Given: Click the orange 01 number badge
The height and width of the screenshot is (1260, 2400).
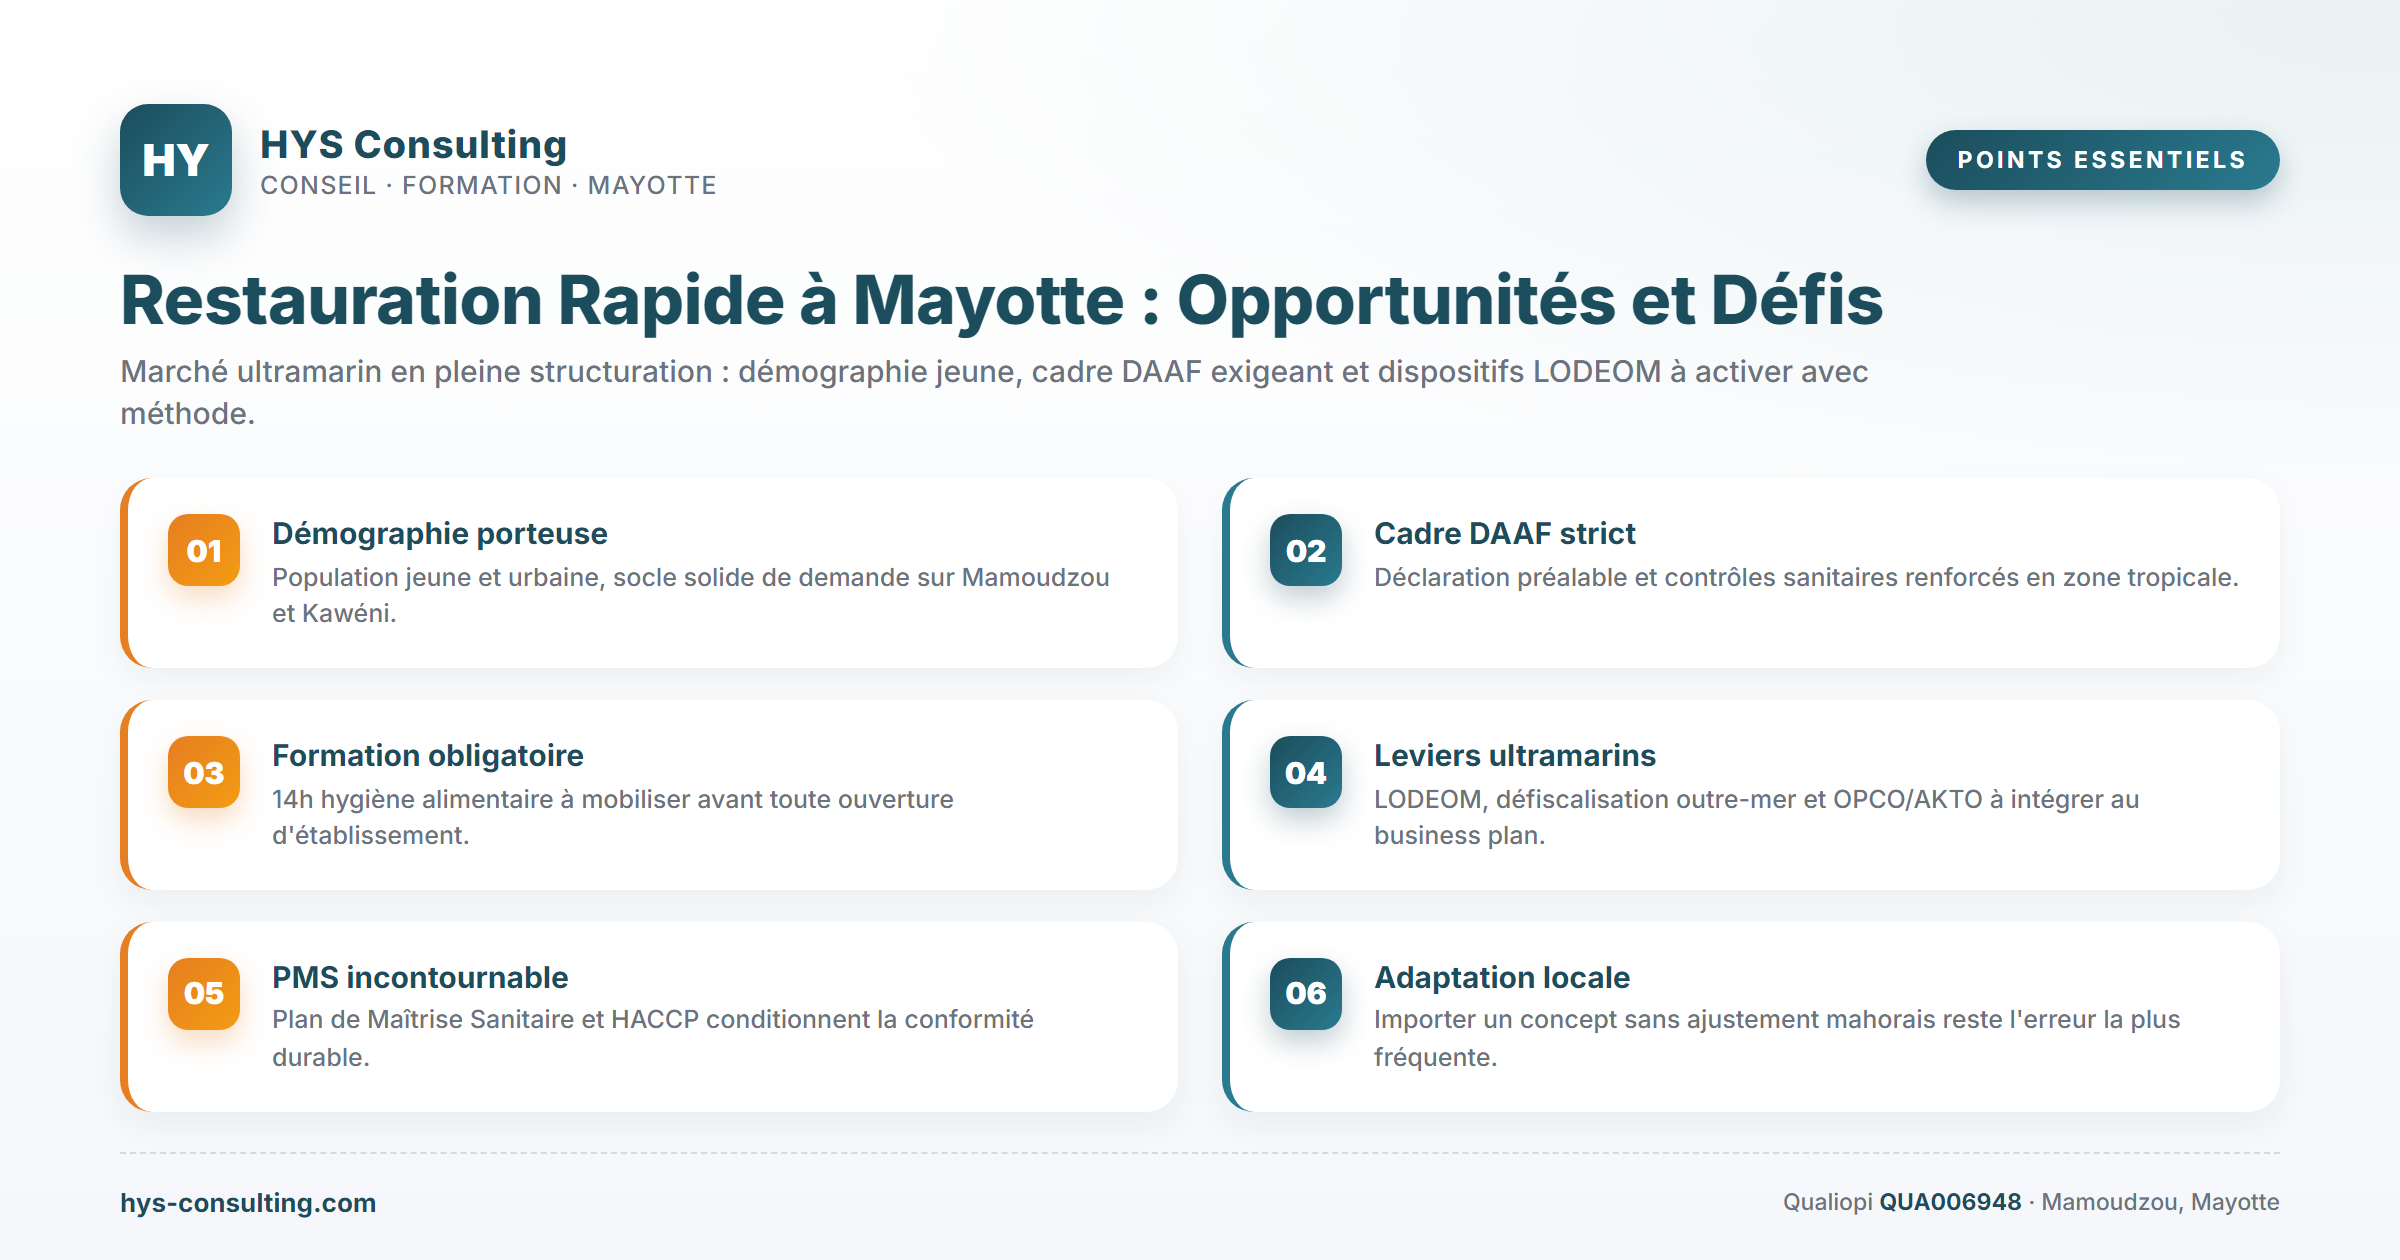Looking at the screenshot, I should pos(204,550).
